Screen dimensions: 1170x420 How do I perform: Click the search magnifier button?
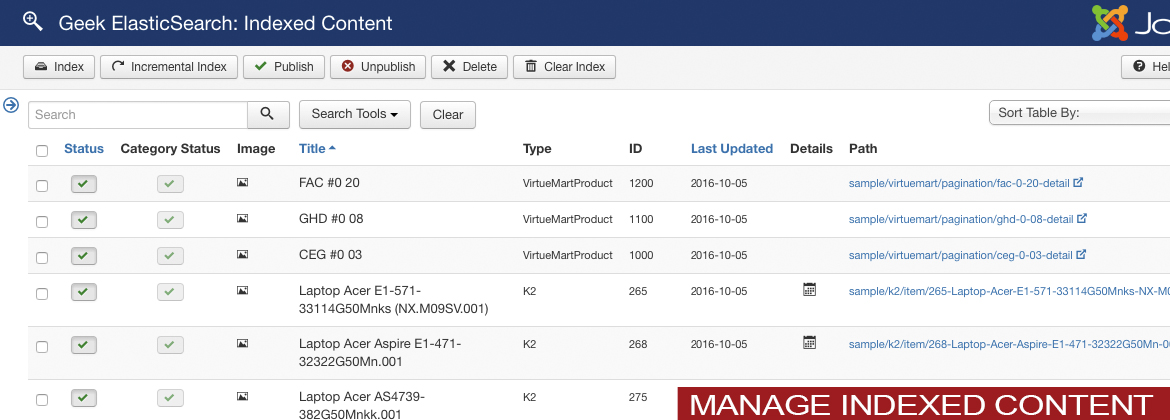268,114
